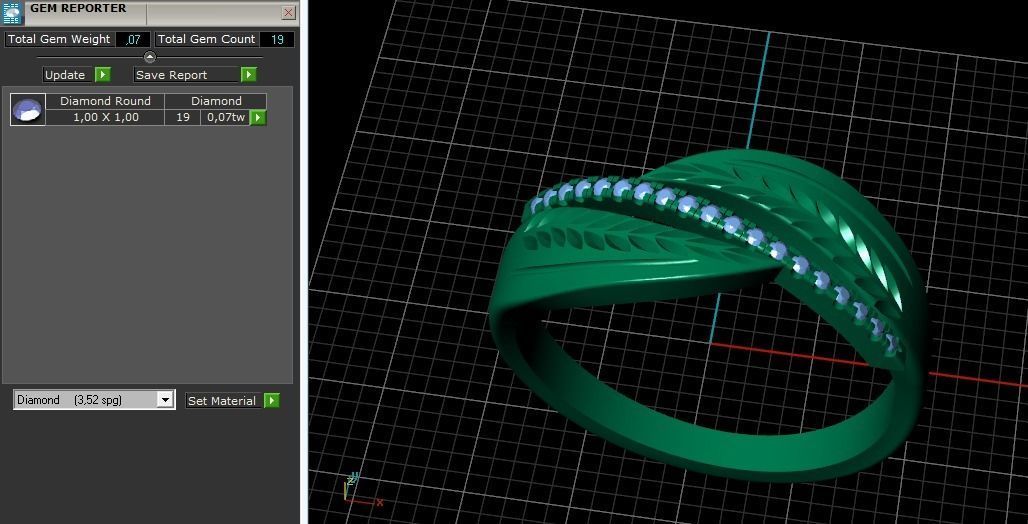Viewport: 1028px width, 524px height.
Task: Click the GEM REPORTER title bar
Action: coord(151,12)
